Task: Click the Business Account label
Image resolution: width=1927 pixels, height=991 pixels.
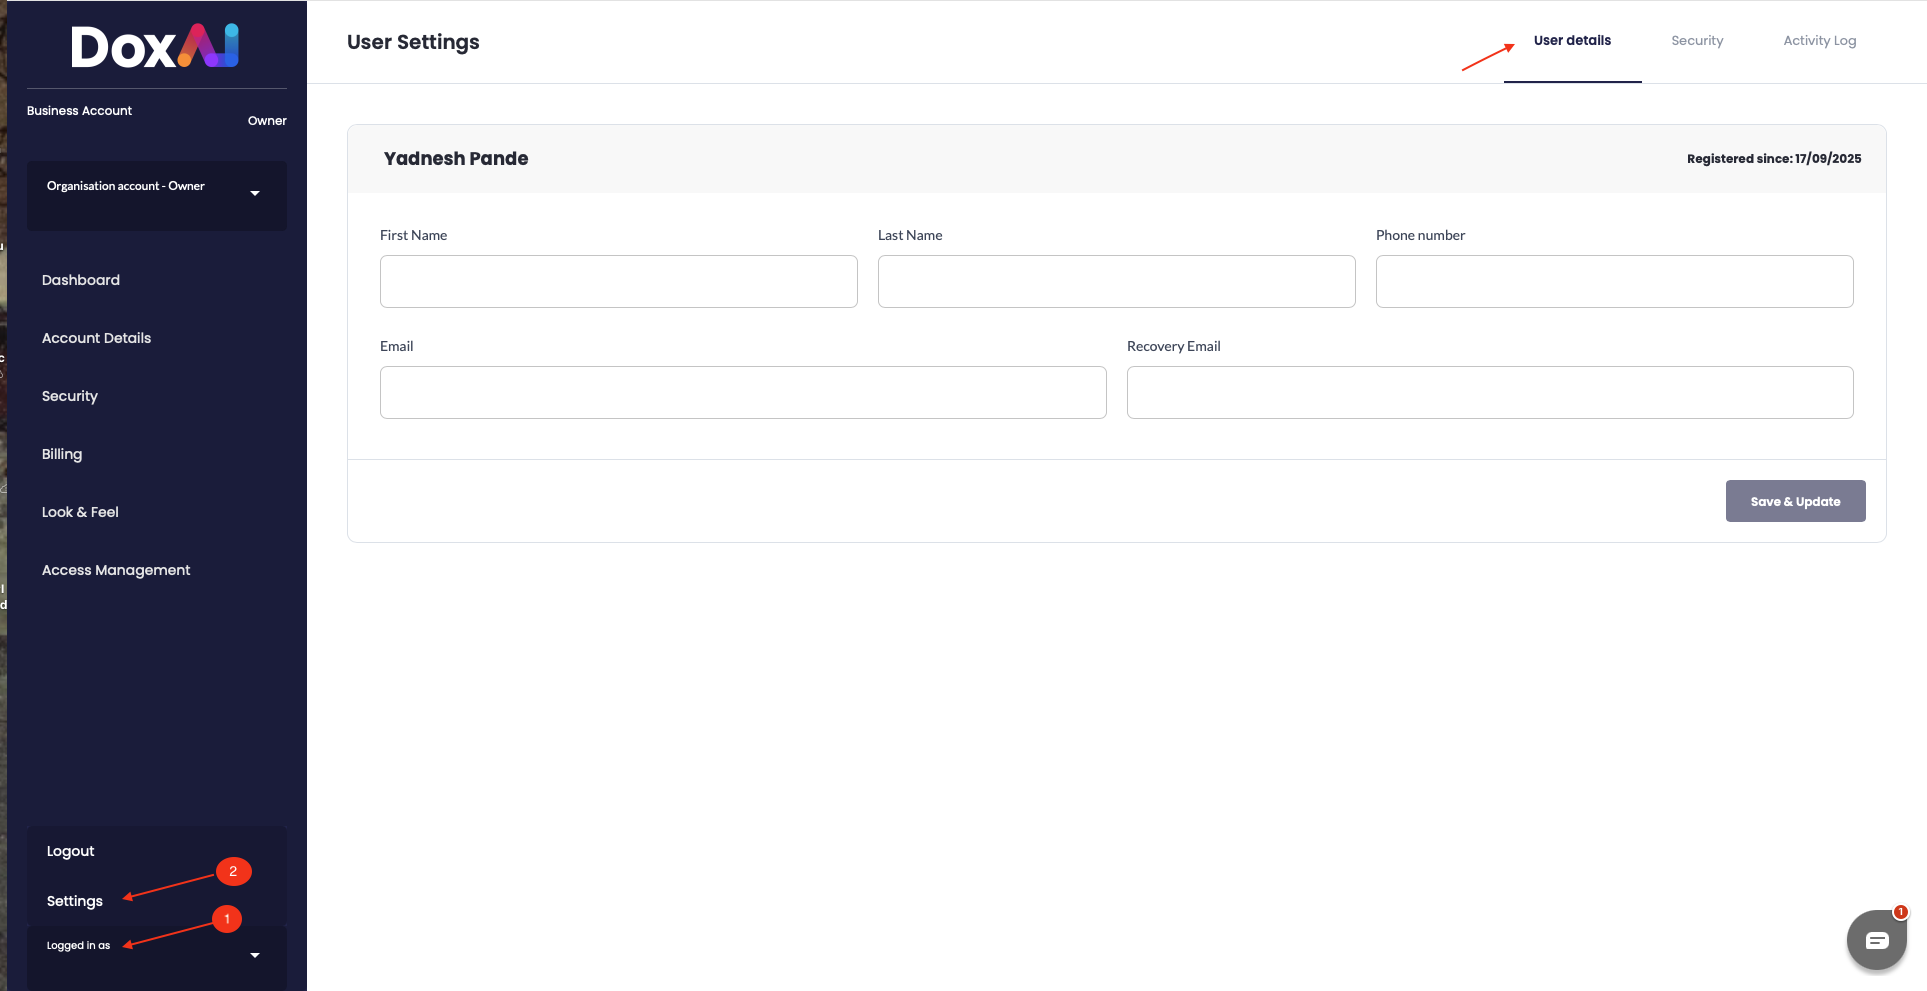Action: (79, 111)
